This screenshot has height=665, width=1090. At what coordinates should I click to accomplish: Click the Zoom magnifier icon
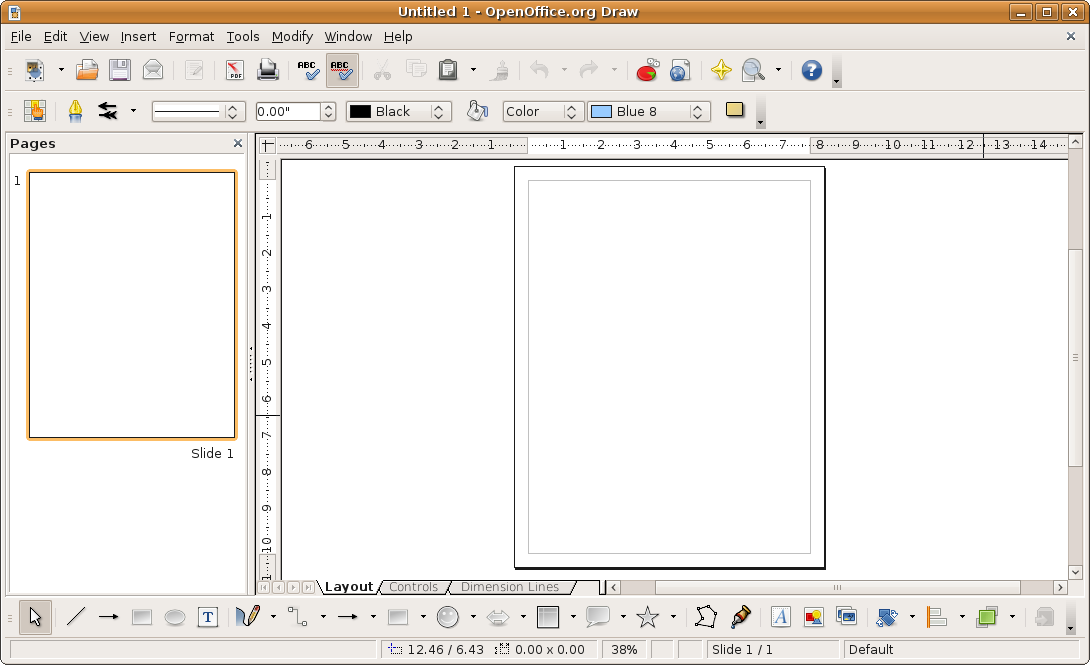tap(754, 70)
